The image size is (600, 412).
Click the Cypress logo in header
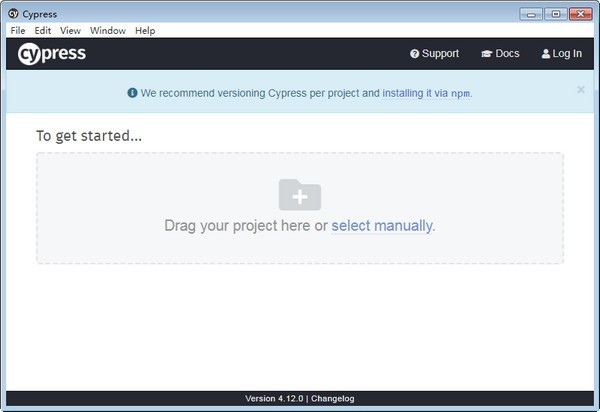[52, 54]
